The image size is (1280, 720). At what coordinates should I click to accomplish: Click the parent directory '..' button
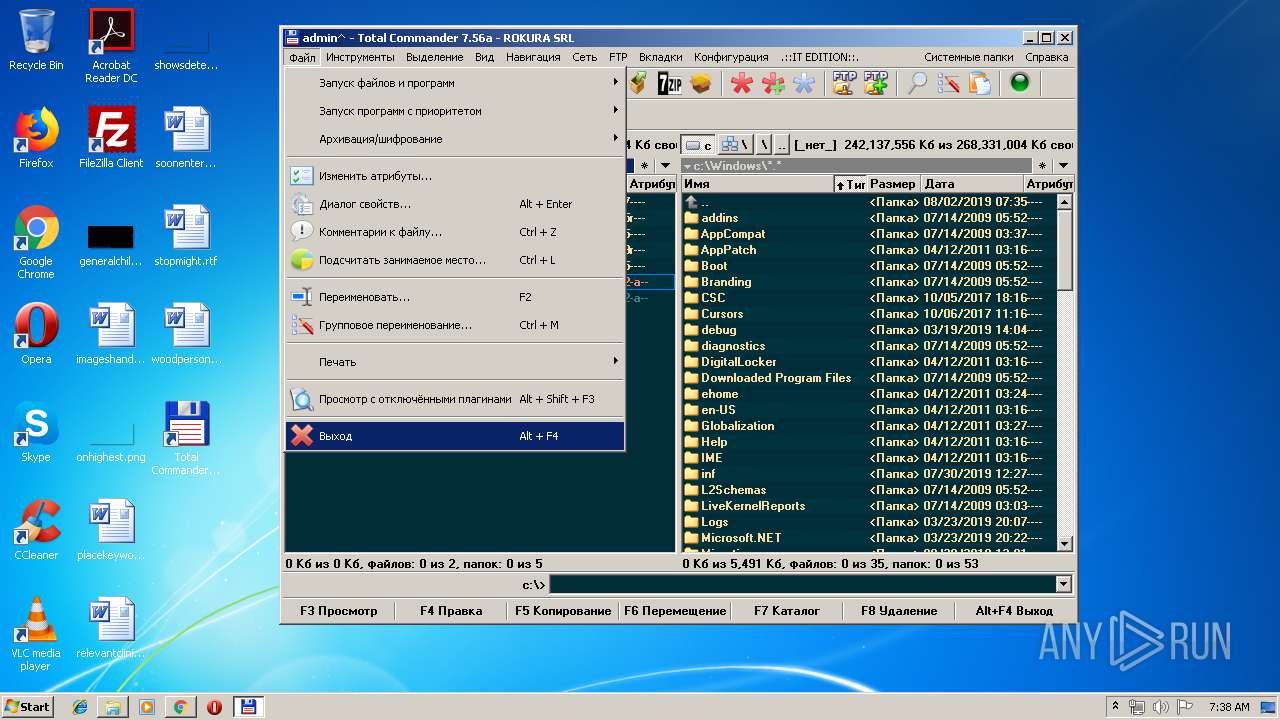point(782,145)
